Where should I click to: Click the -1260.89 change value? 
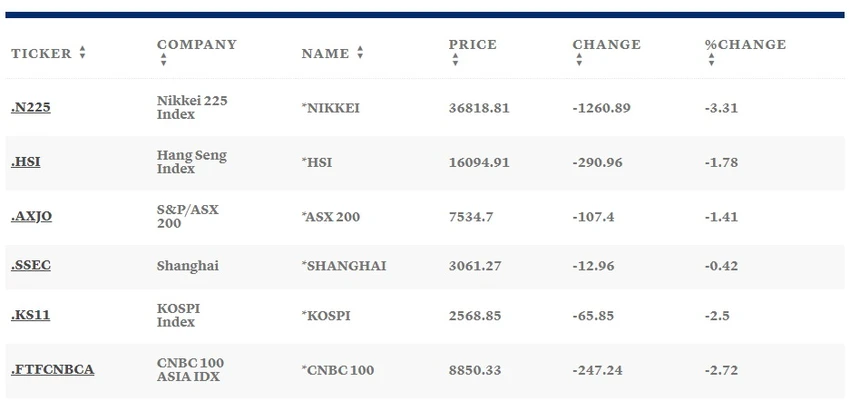click(602, 108)
